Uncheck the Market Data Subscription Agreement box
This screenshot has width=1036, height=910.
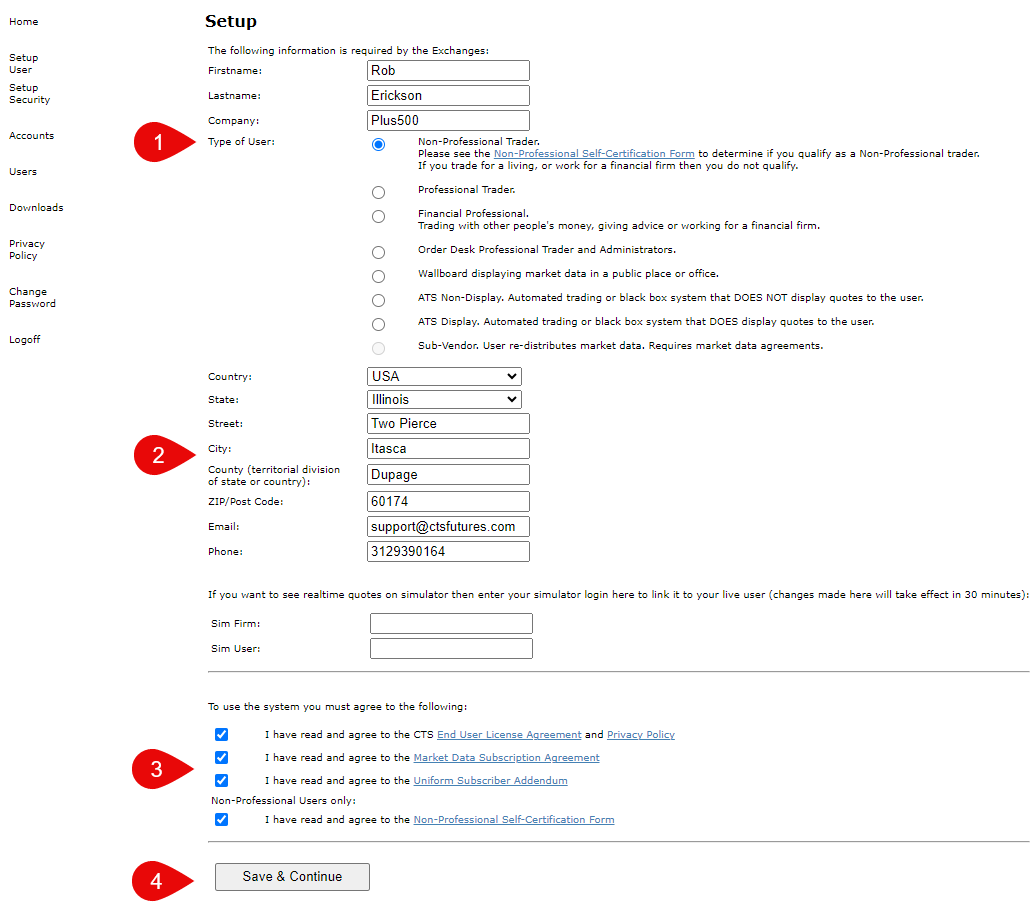point(221,757)
